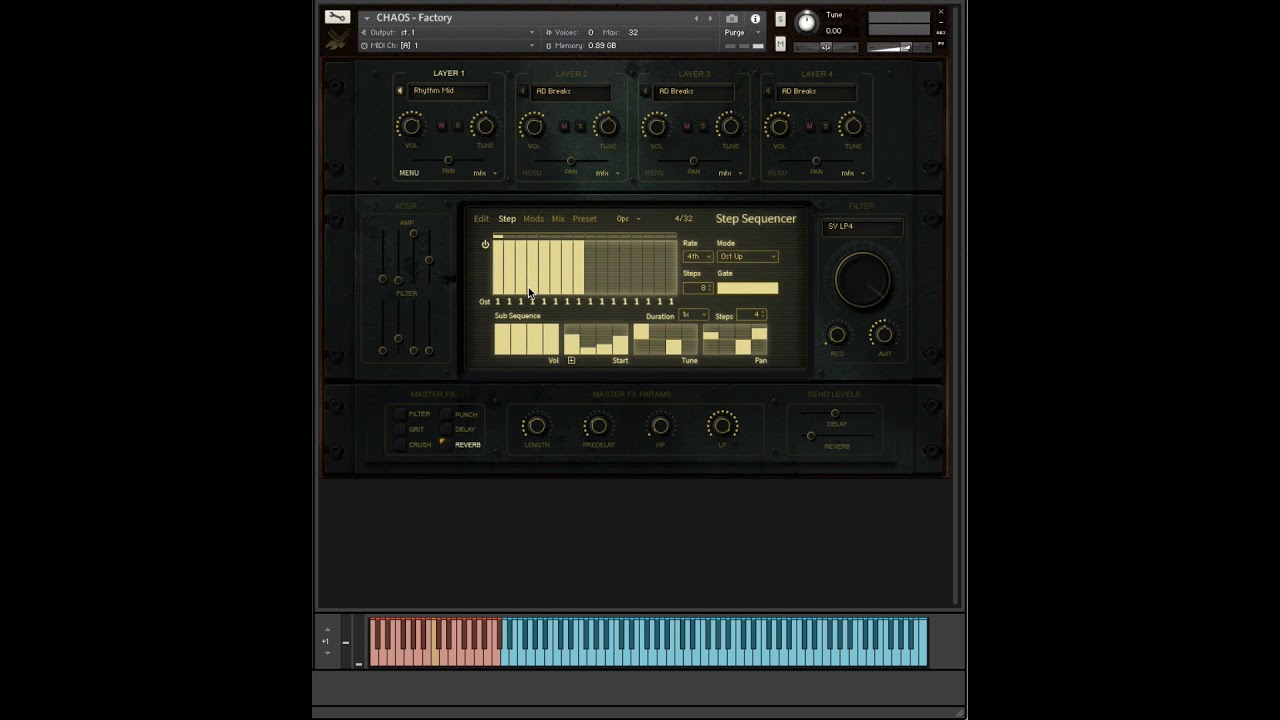The image size is (1280, 720).
Task: Click the filter AMT knob
Action: tap(884, 335)
